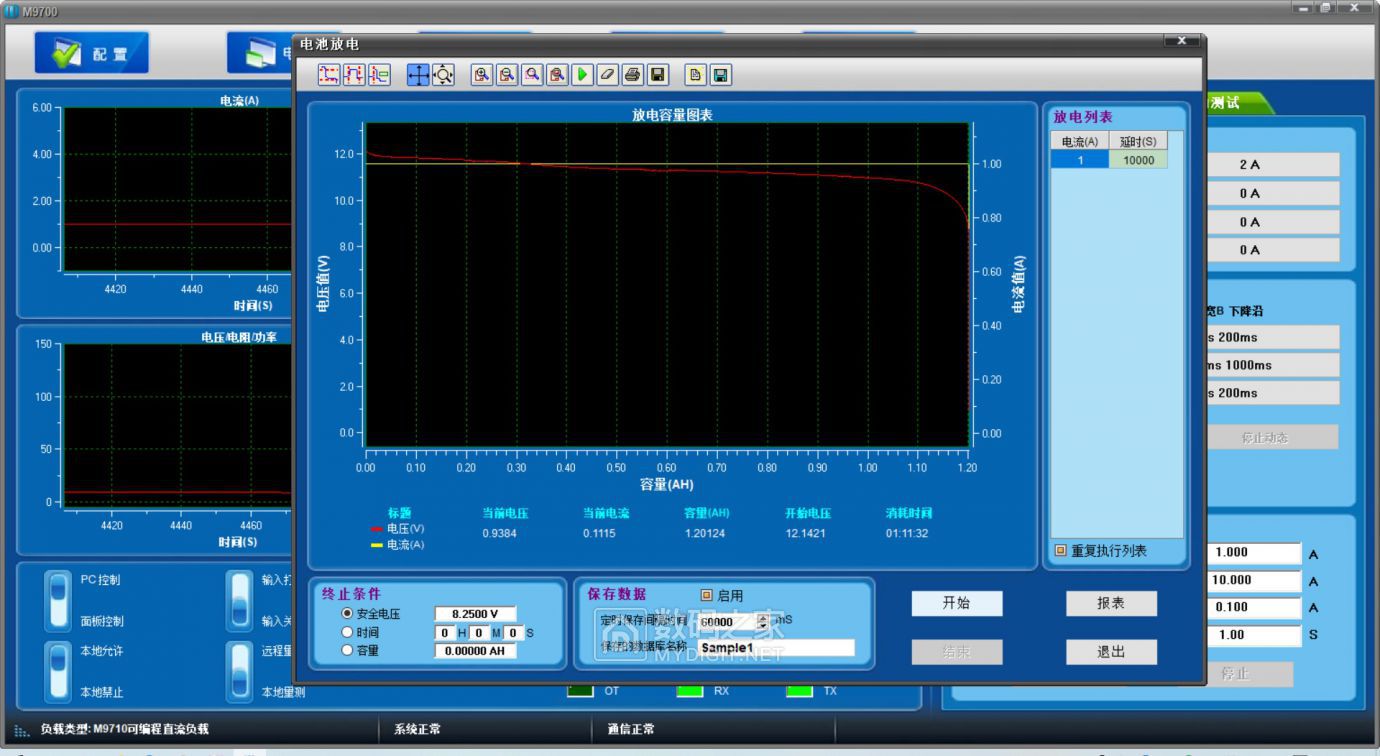Flip the remote/local 本地量测 sense switch
1380x756 pixels.
240,671
